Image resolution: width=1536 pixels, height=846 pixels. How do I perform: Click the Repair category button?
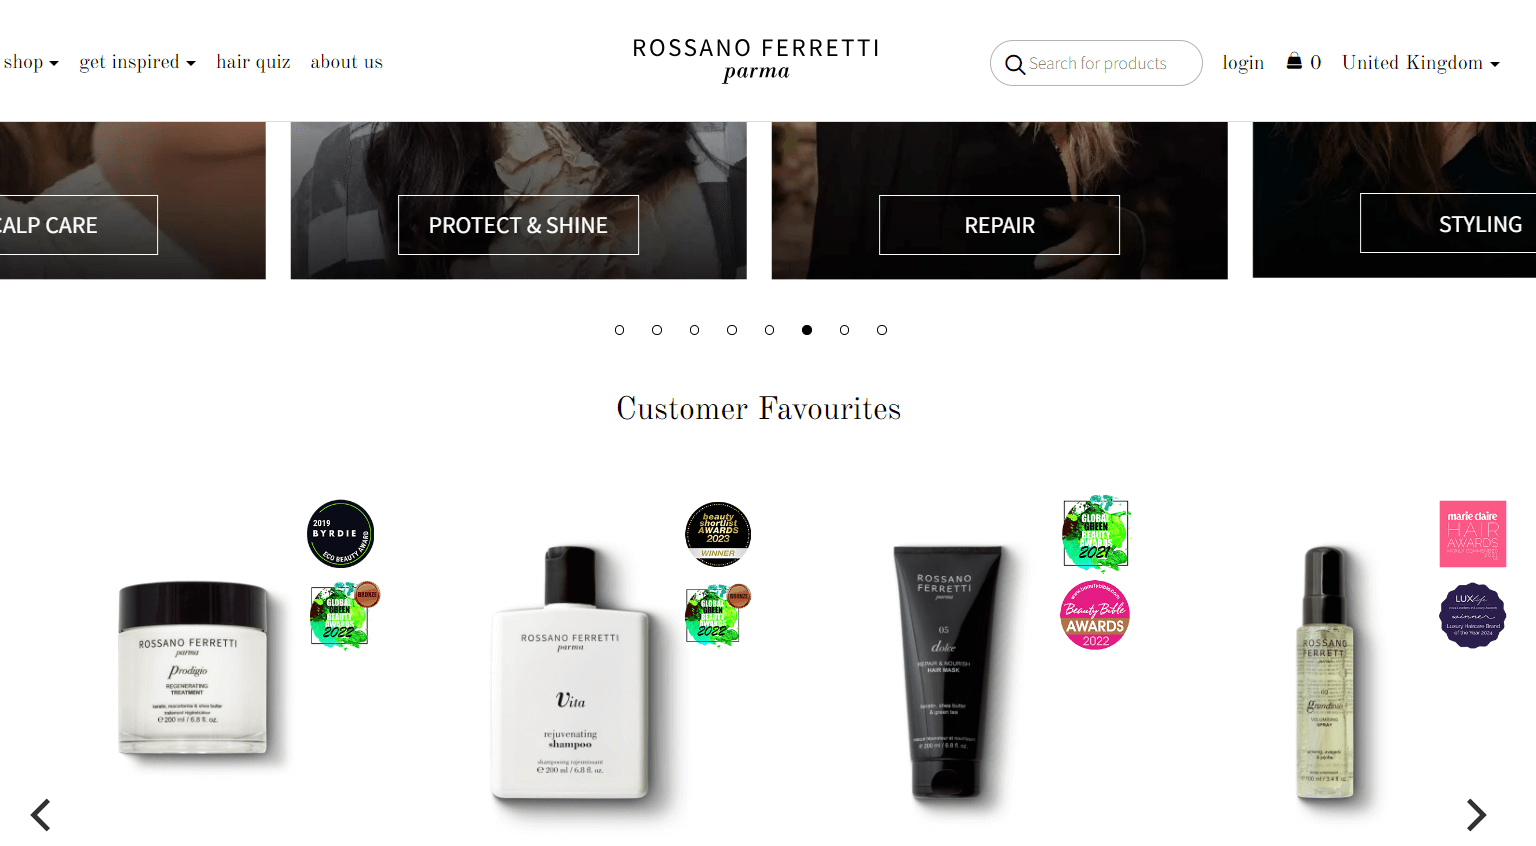click(x=999, y=225)
